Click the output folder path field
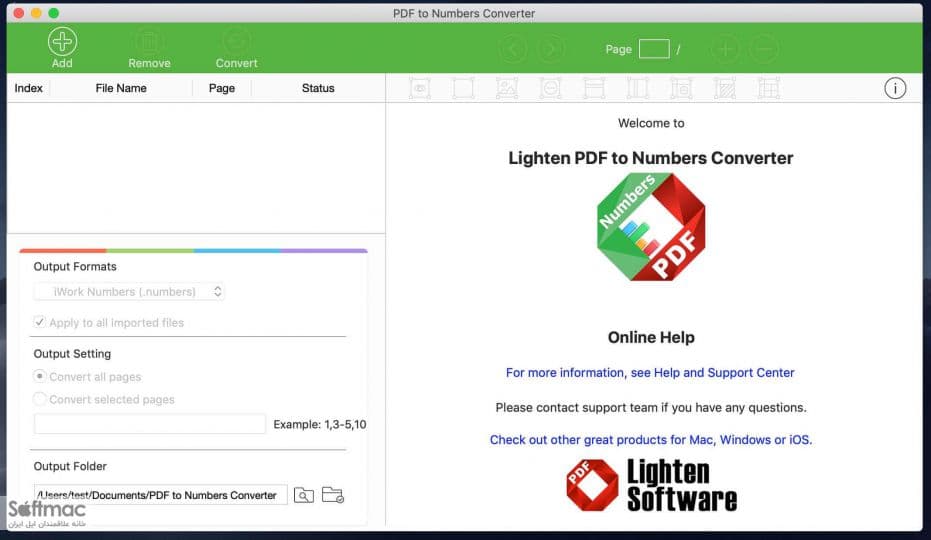 click(x=160, y=495)
